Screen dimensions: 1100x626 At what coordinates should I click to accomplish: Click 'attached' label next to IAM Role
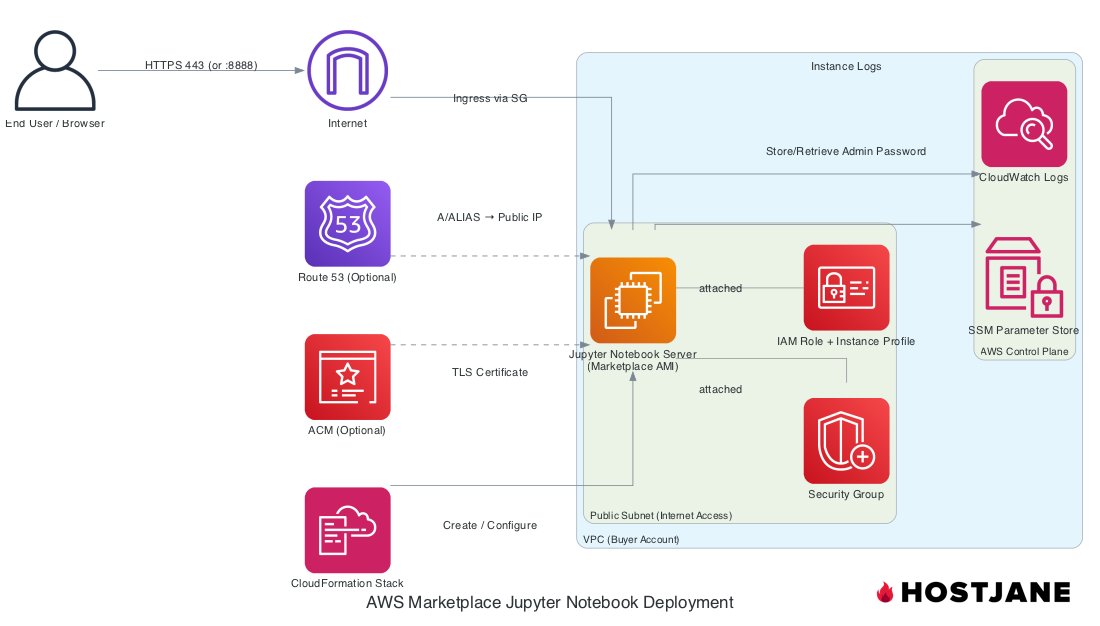[x=720, y=288]
